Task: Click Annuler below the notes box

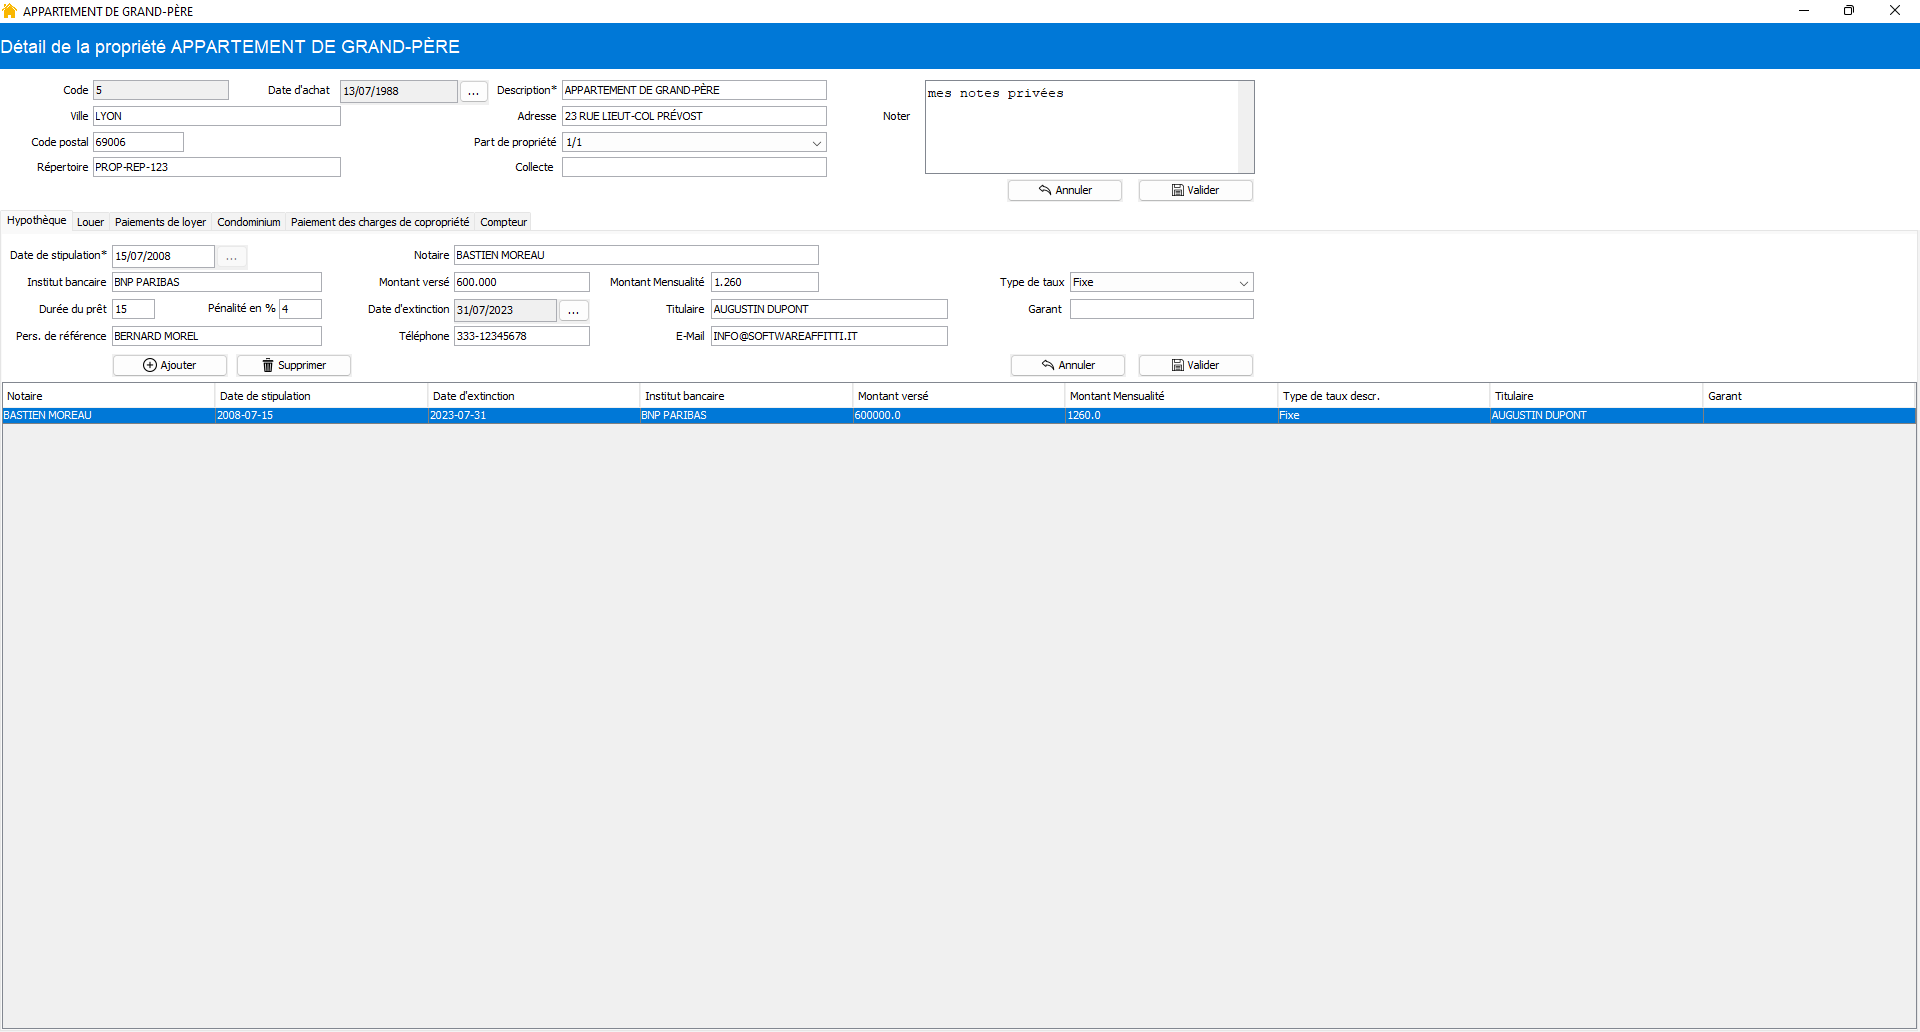Action: pyautogui.click(x=1065, y=190)
